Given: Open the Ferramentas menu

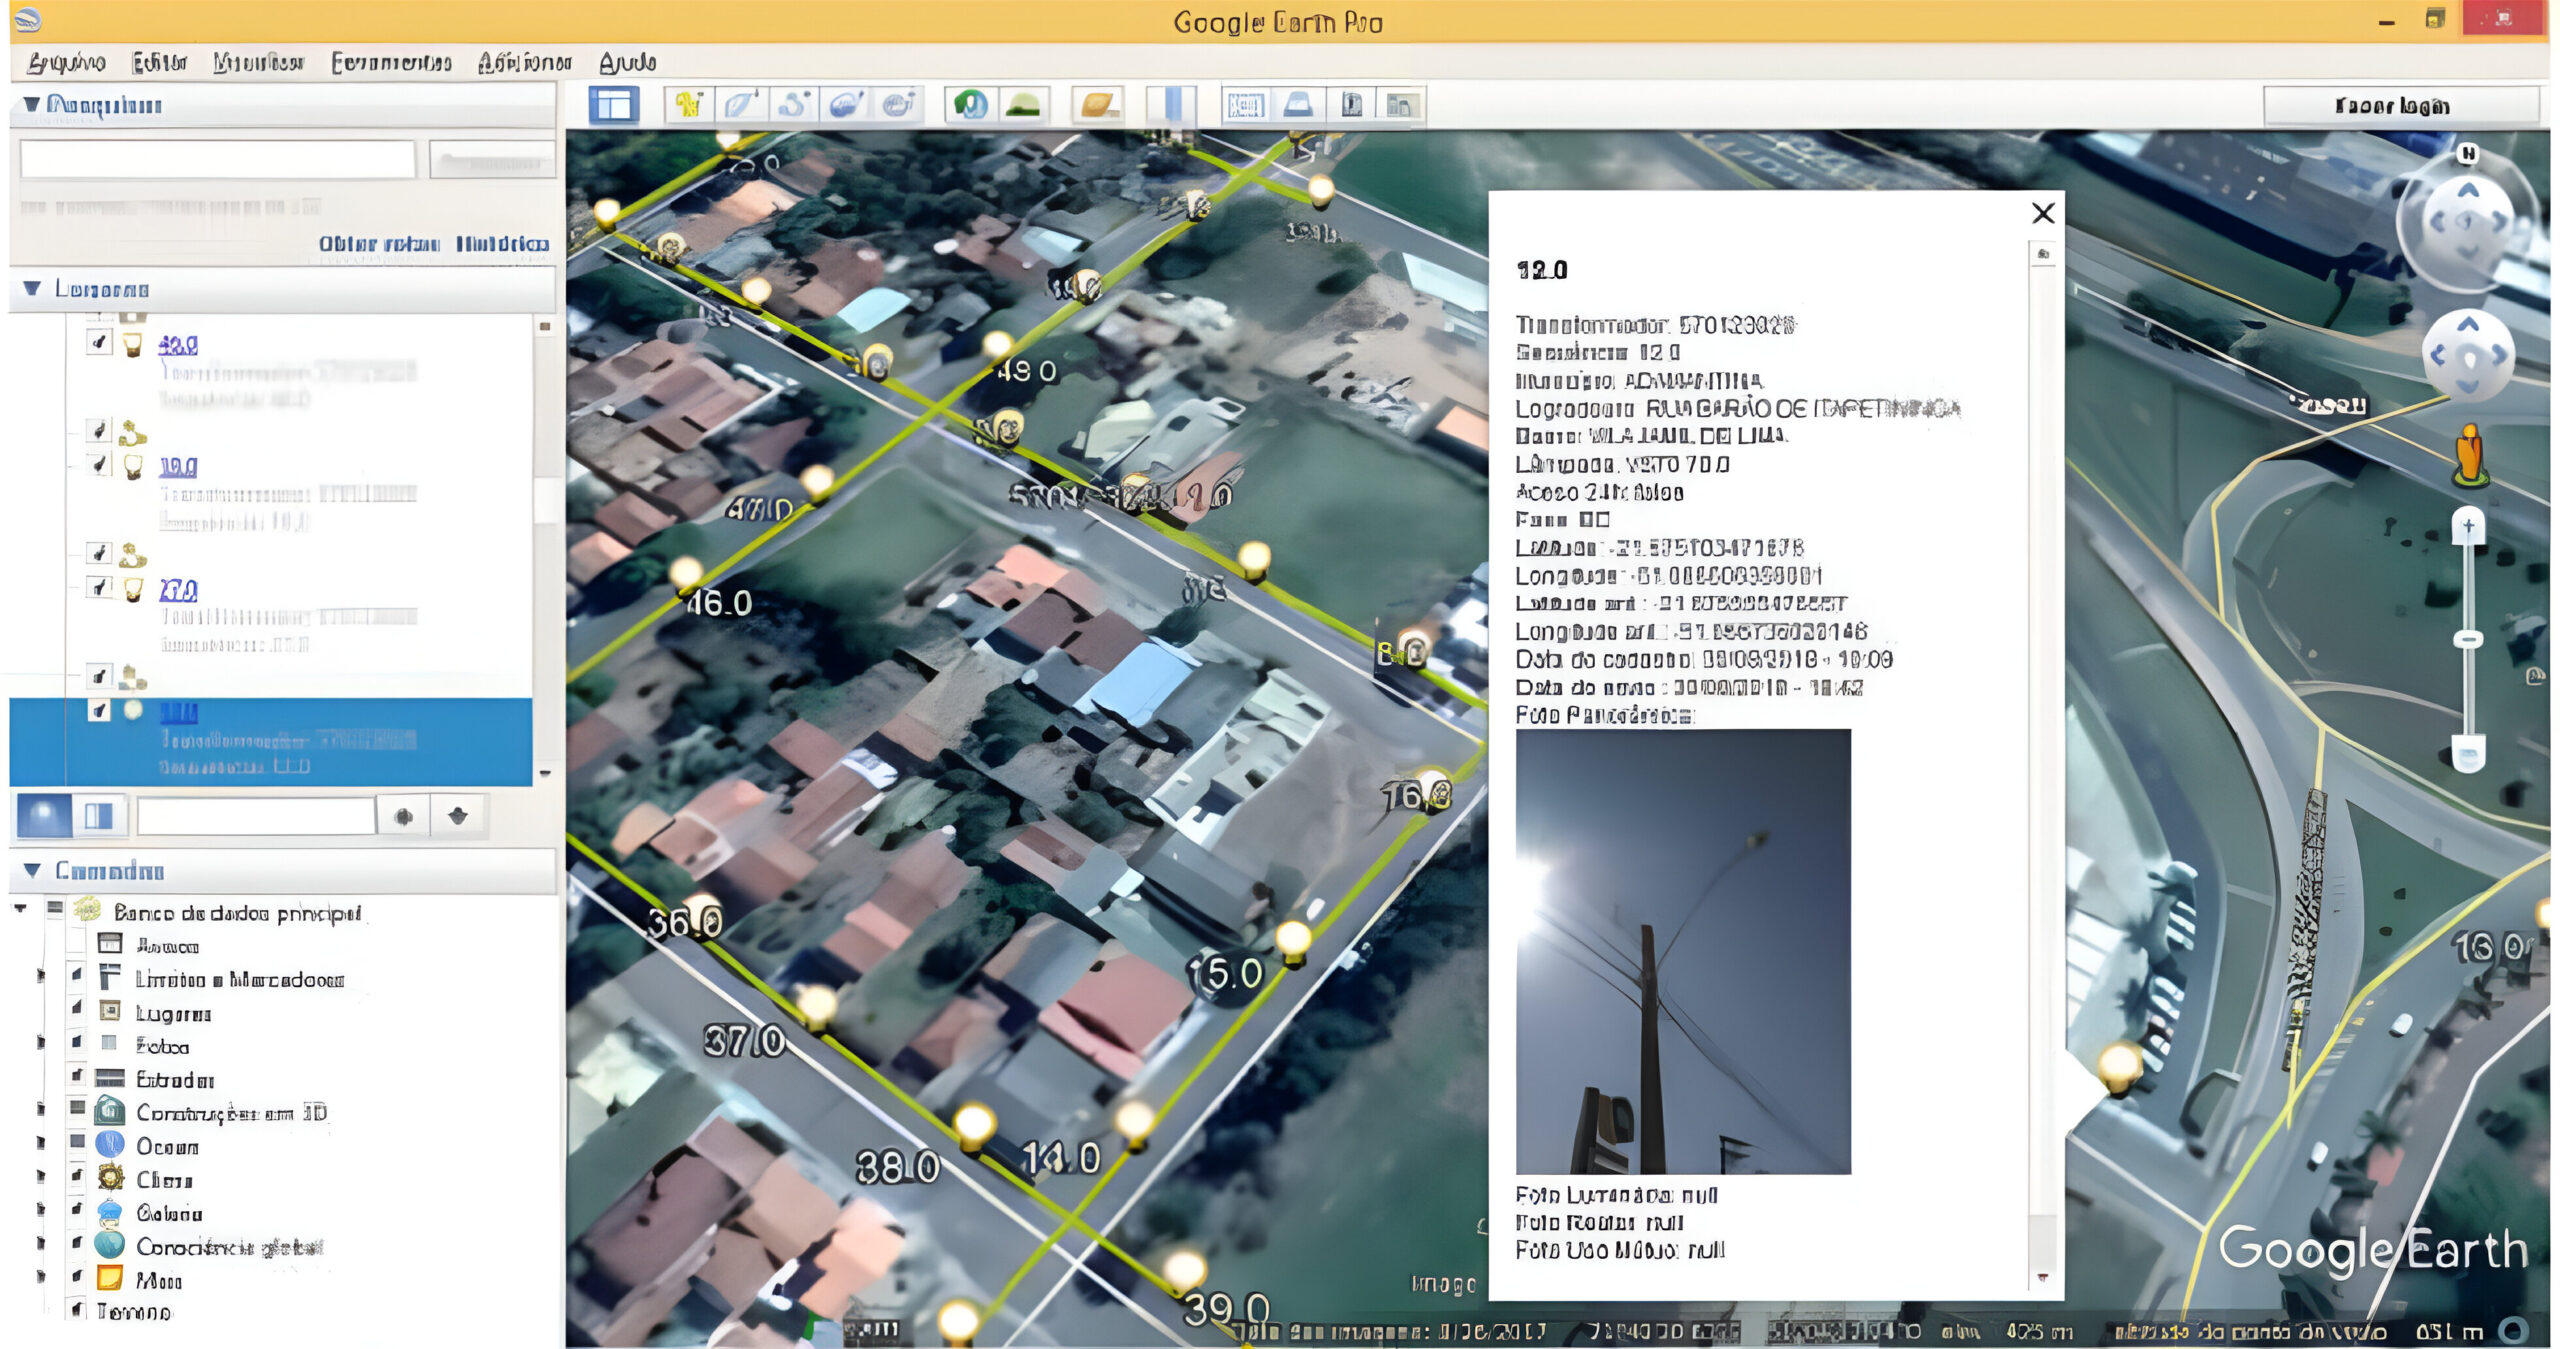Looking at the screenshot, I should pyautogui.click(x=391, y=62).
